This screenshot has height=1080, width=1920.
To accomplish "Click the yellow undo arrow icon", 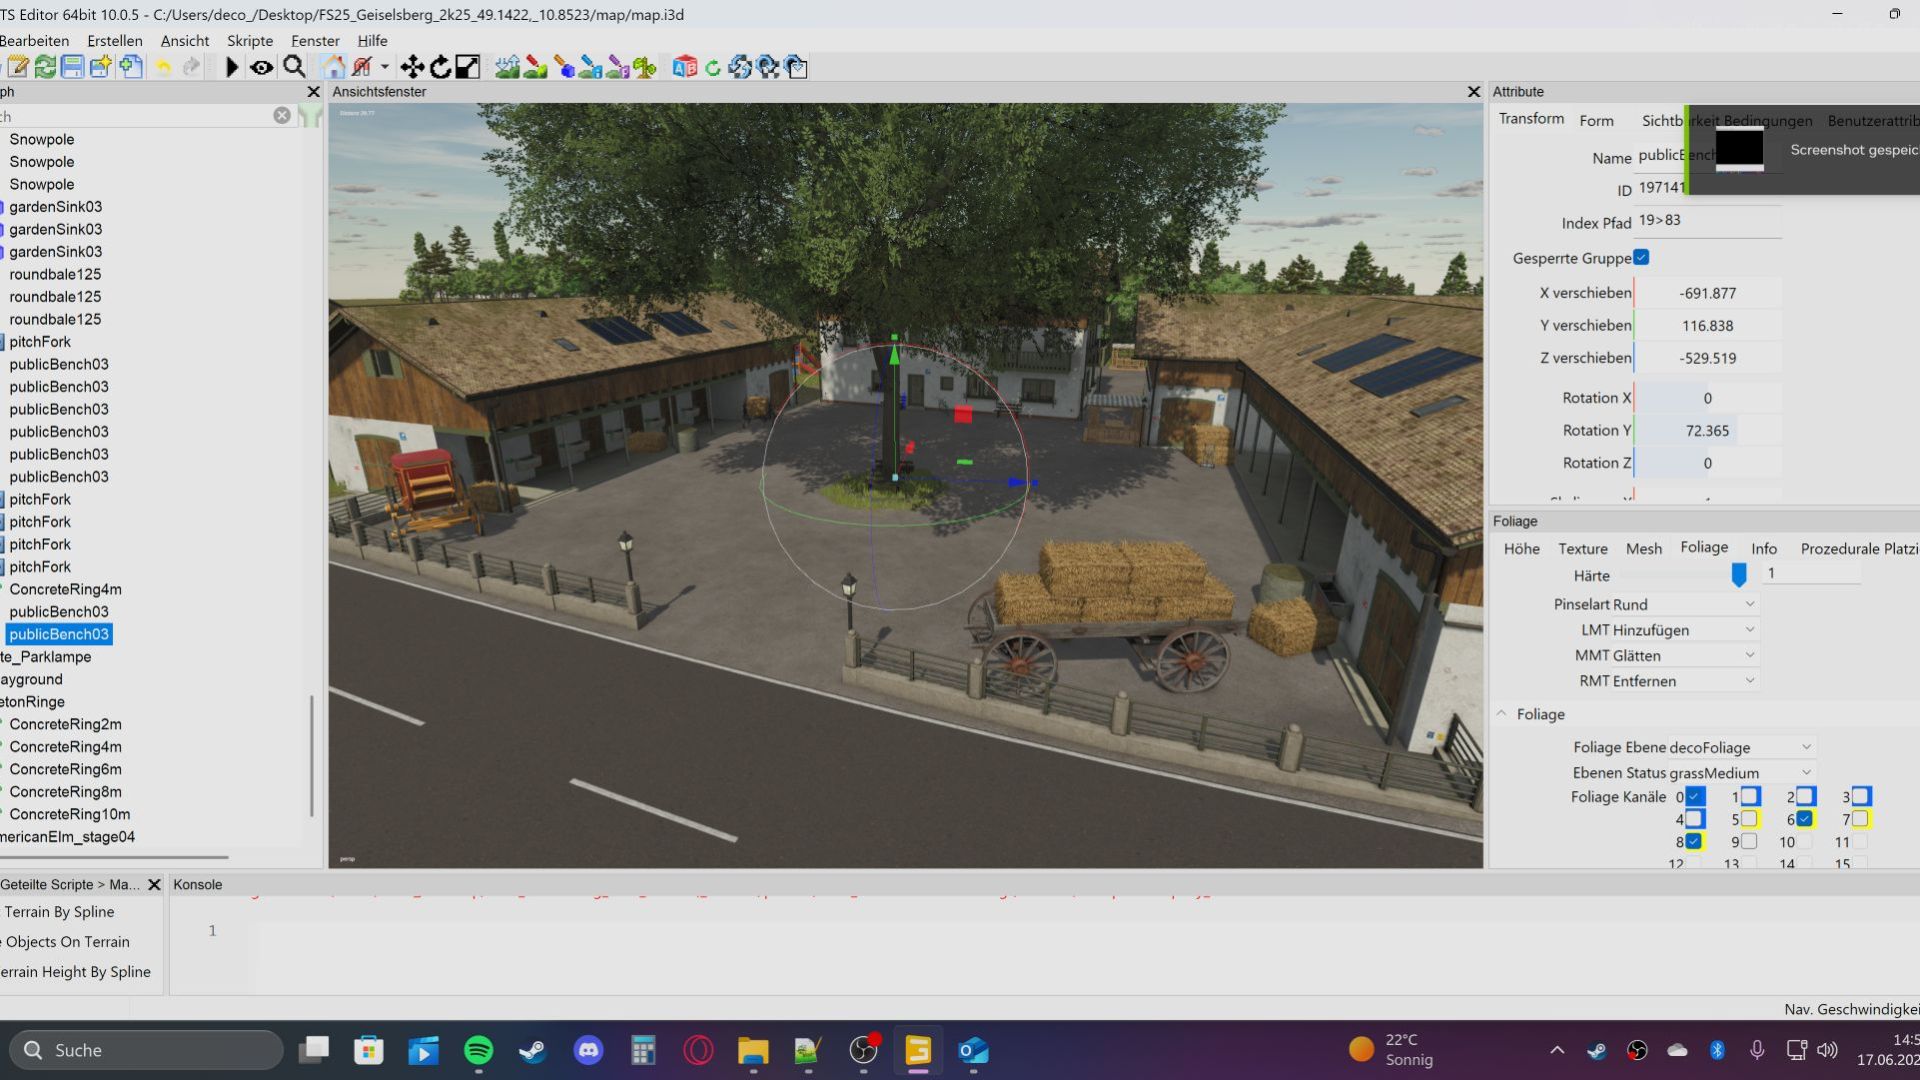I will tap(163, 67).
